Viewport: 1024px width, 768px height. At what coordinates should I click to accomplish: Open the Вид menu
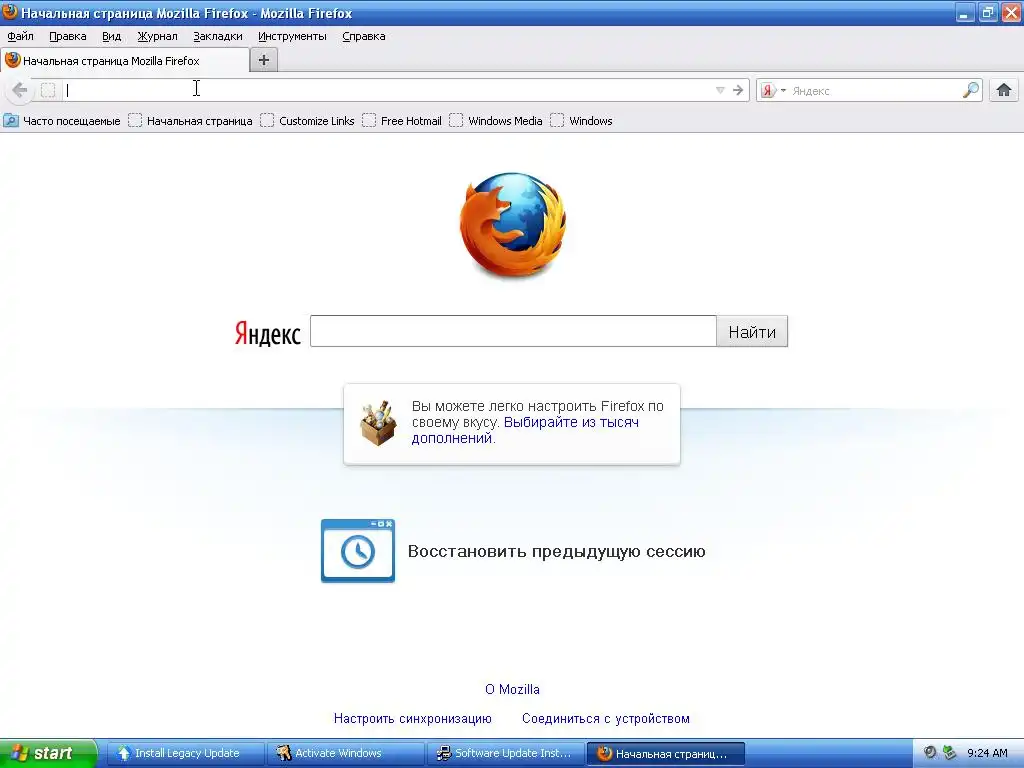coord(112,37)
